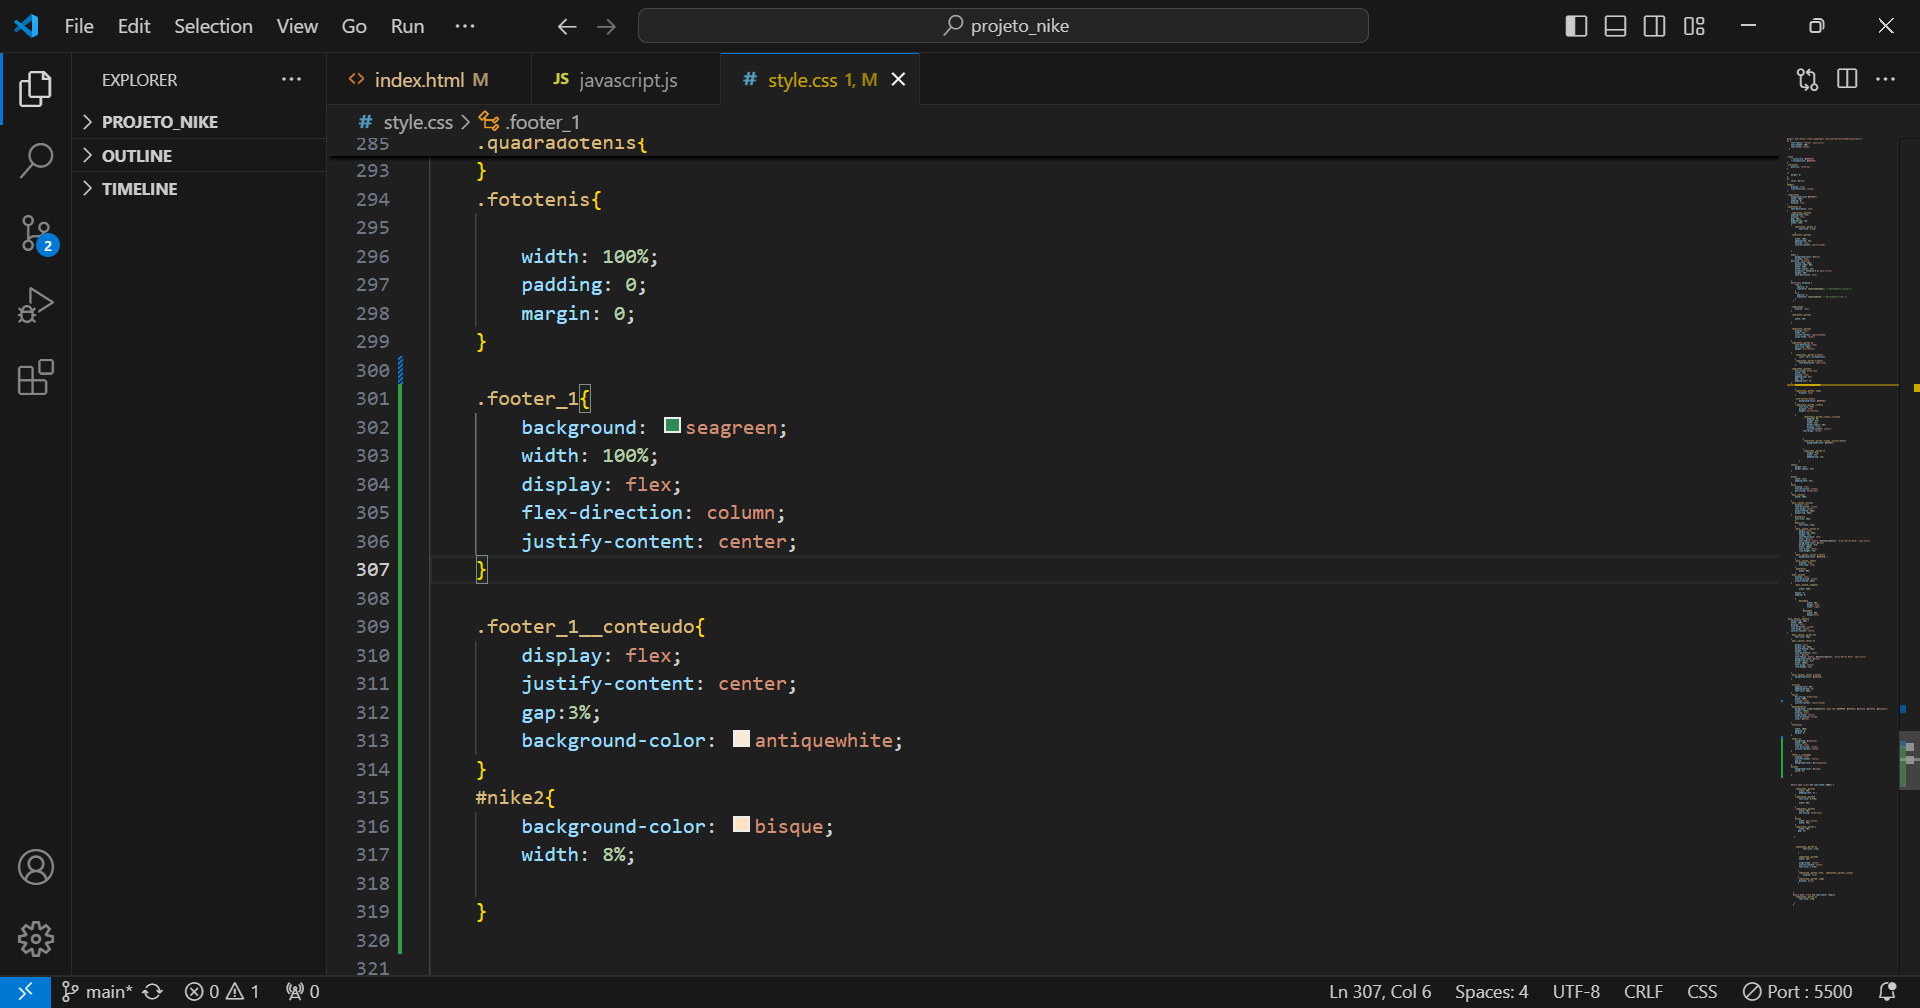Go forward with the right arrow
The width and height of the screenshot is (1920, 1008).
[606, 26]
